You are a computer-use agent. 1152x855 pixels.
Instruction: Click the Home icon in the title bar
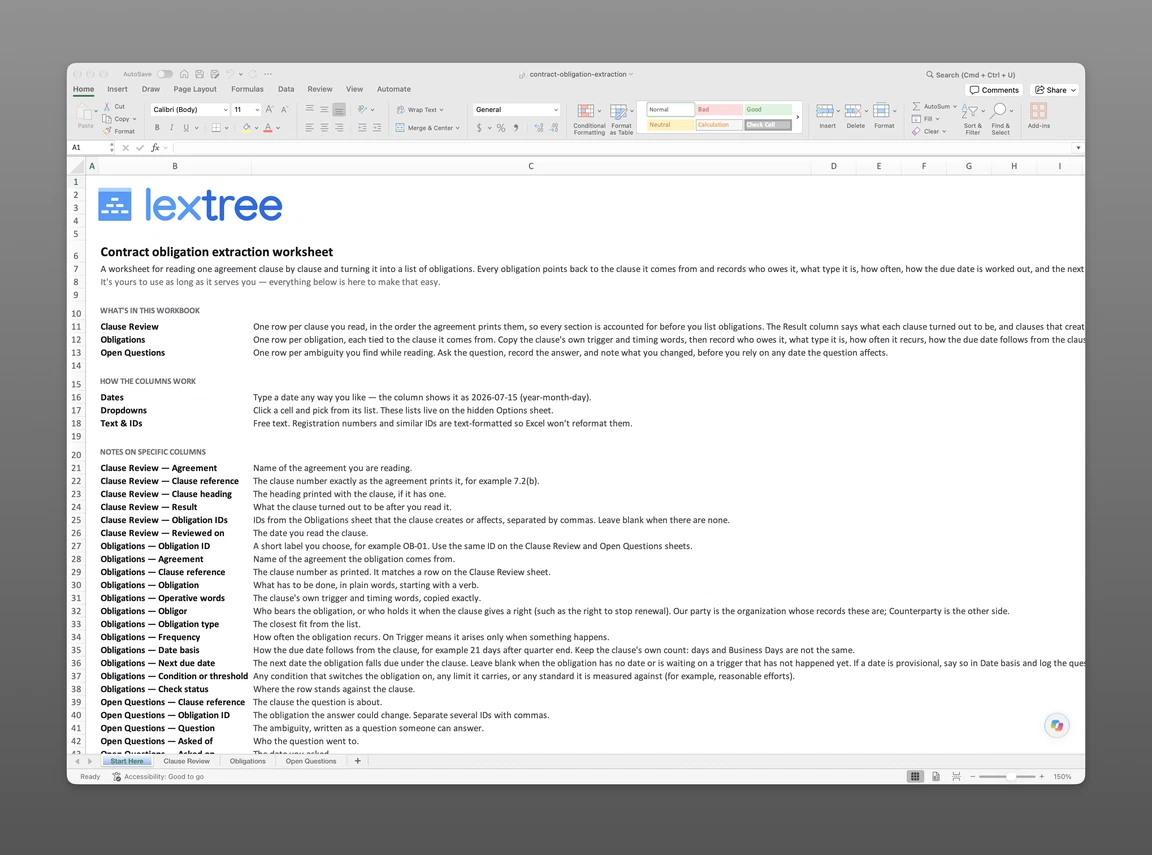tap(184, 74)
